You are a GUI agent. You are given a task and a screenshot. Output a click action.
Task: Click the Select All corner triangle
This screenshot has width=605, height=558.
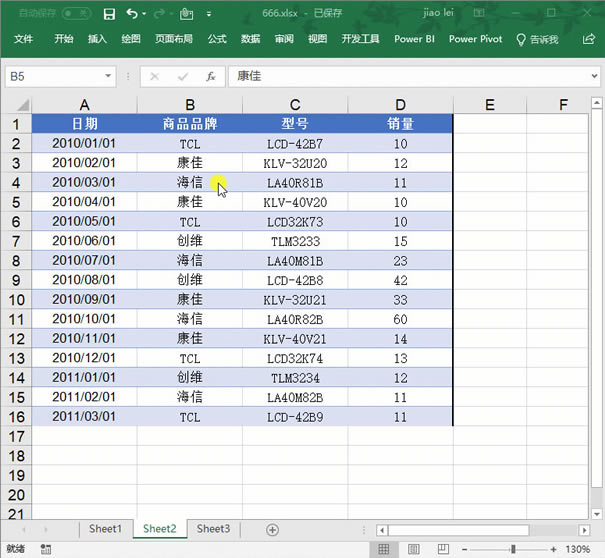pyautogui.click(x=23, y=105)
